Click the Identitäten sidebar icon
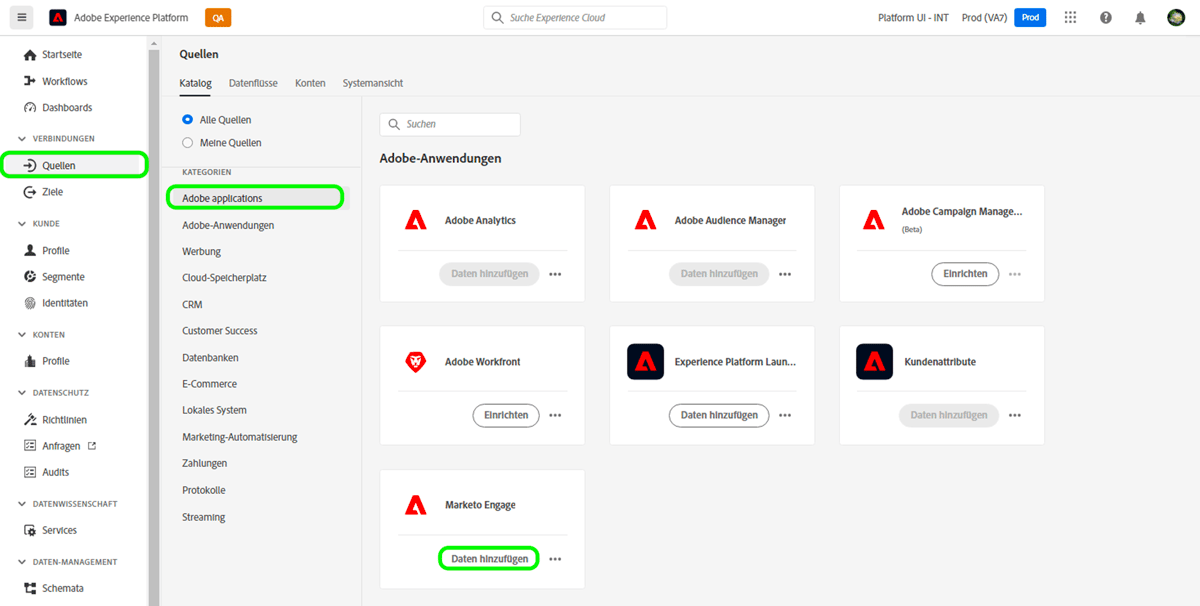The image size is (1200, 606). pyautogui.click(x=30, y=302)
